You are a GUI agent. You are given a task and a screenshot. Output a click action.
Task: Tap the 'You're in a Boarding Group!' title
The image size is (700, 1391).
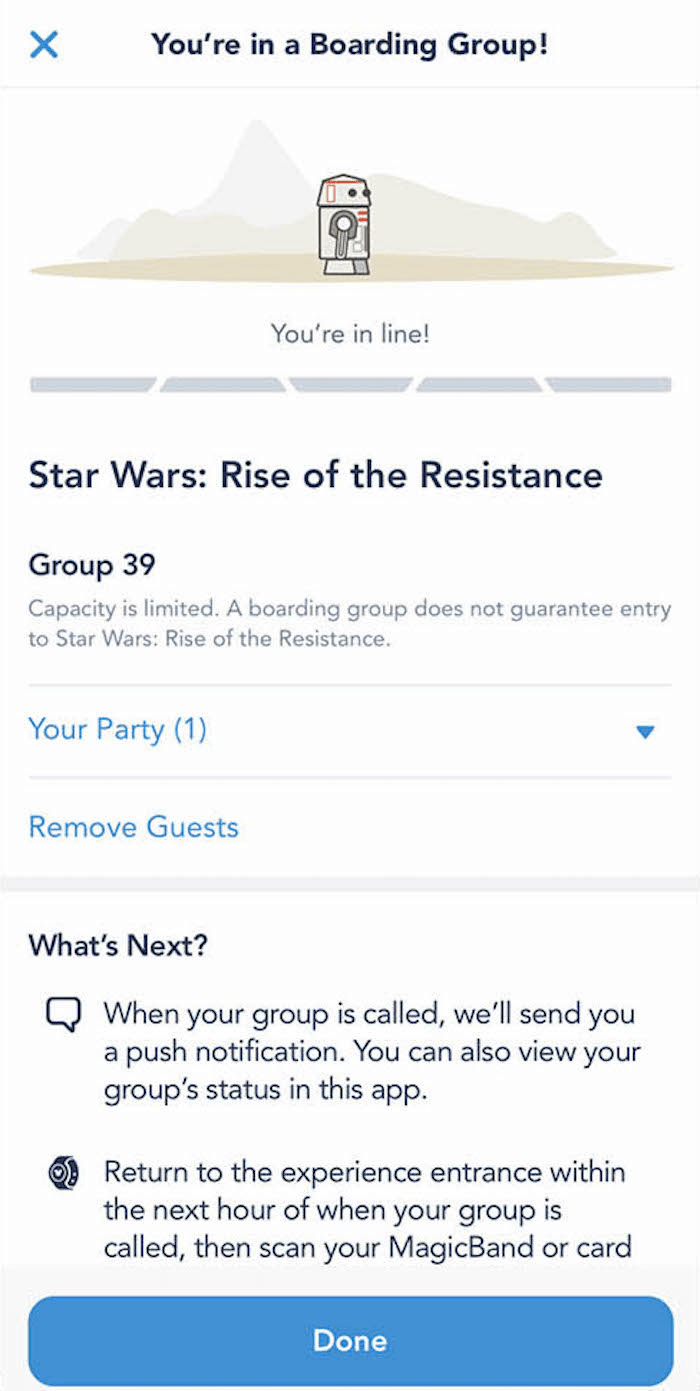click(350, 44)
